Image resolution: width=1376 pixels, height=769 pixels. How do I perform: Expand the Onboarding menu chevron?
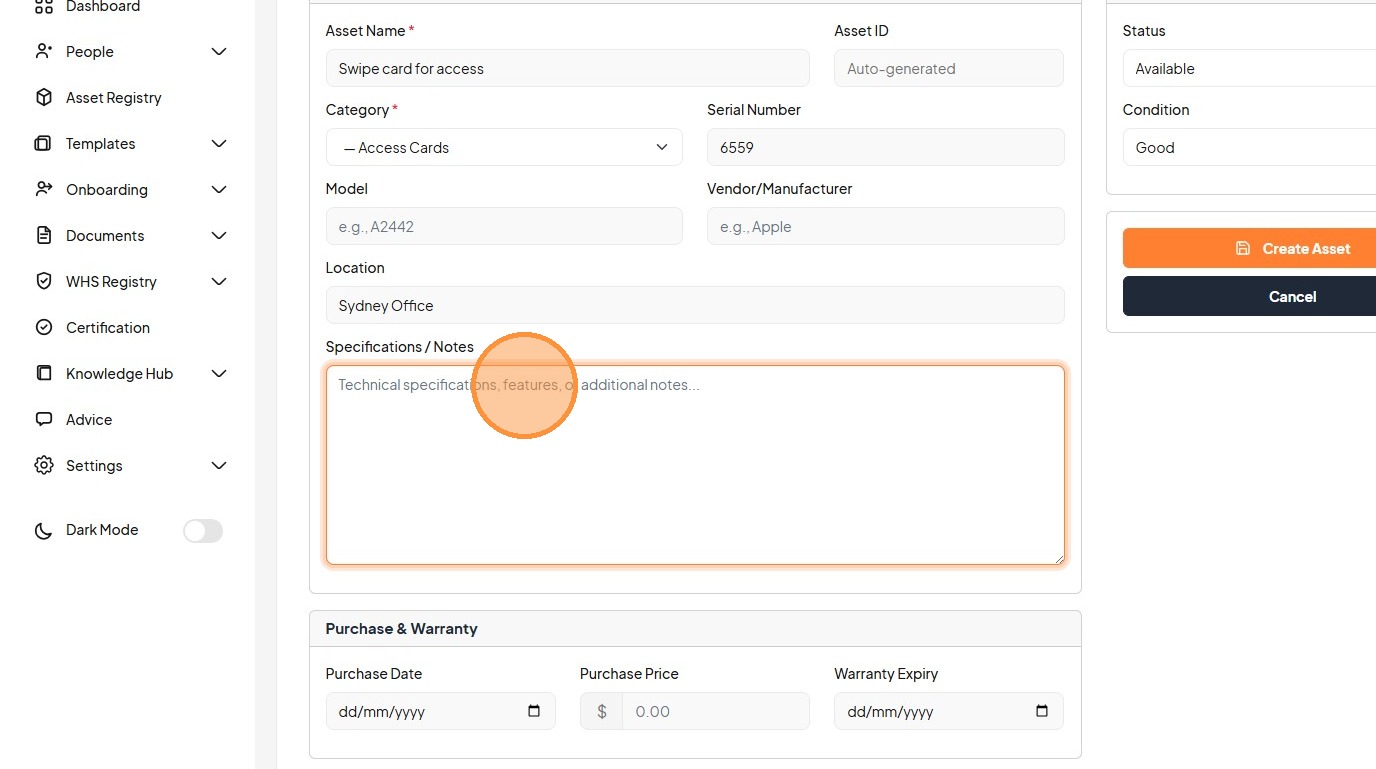pos(219,189)
